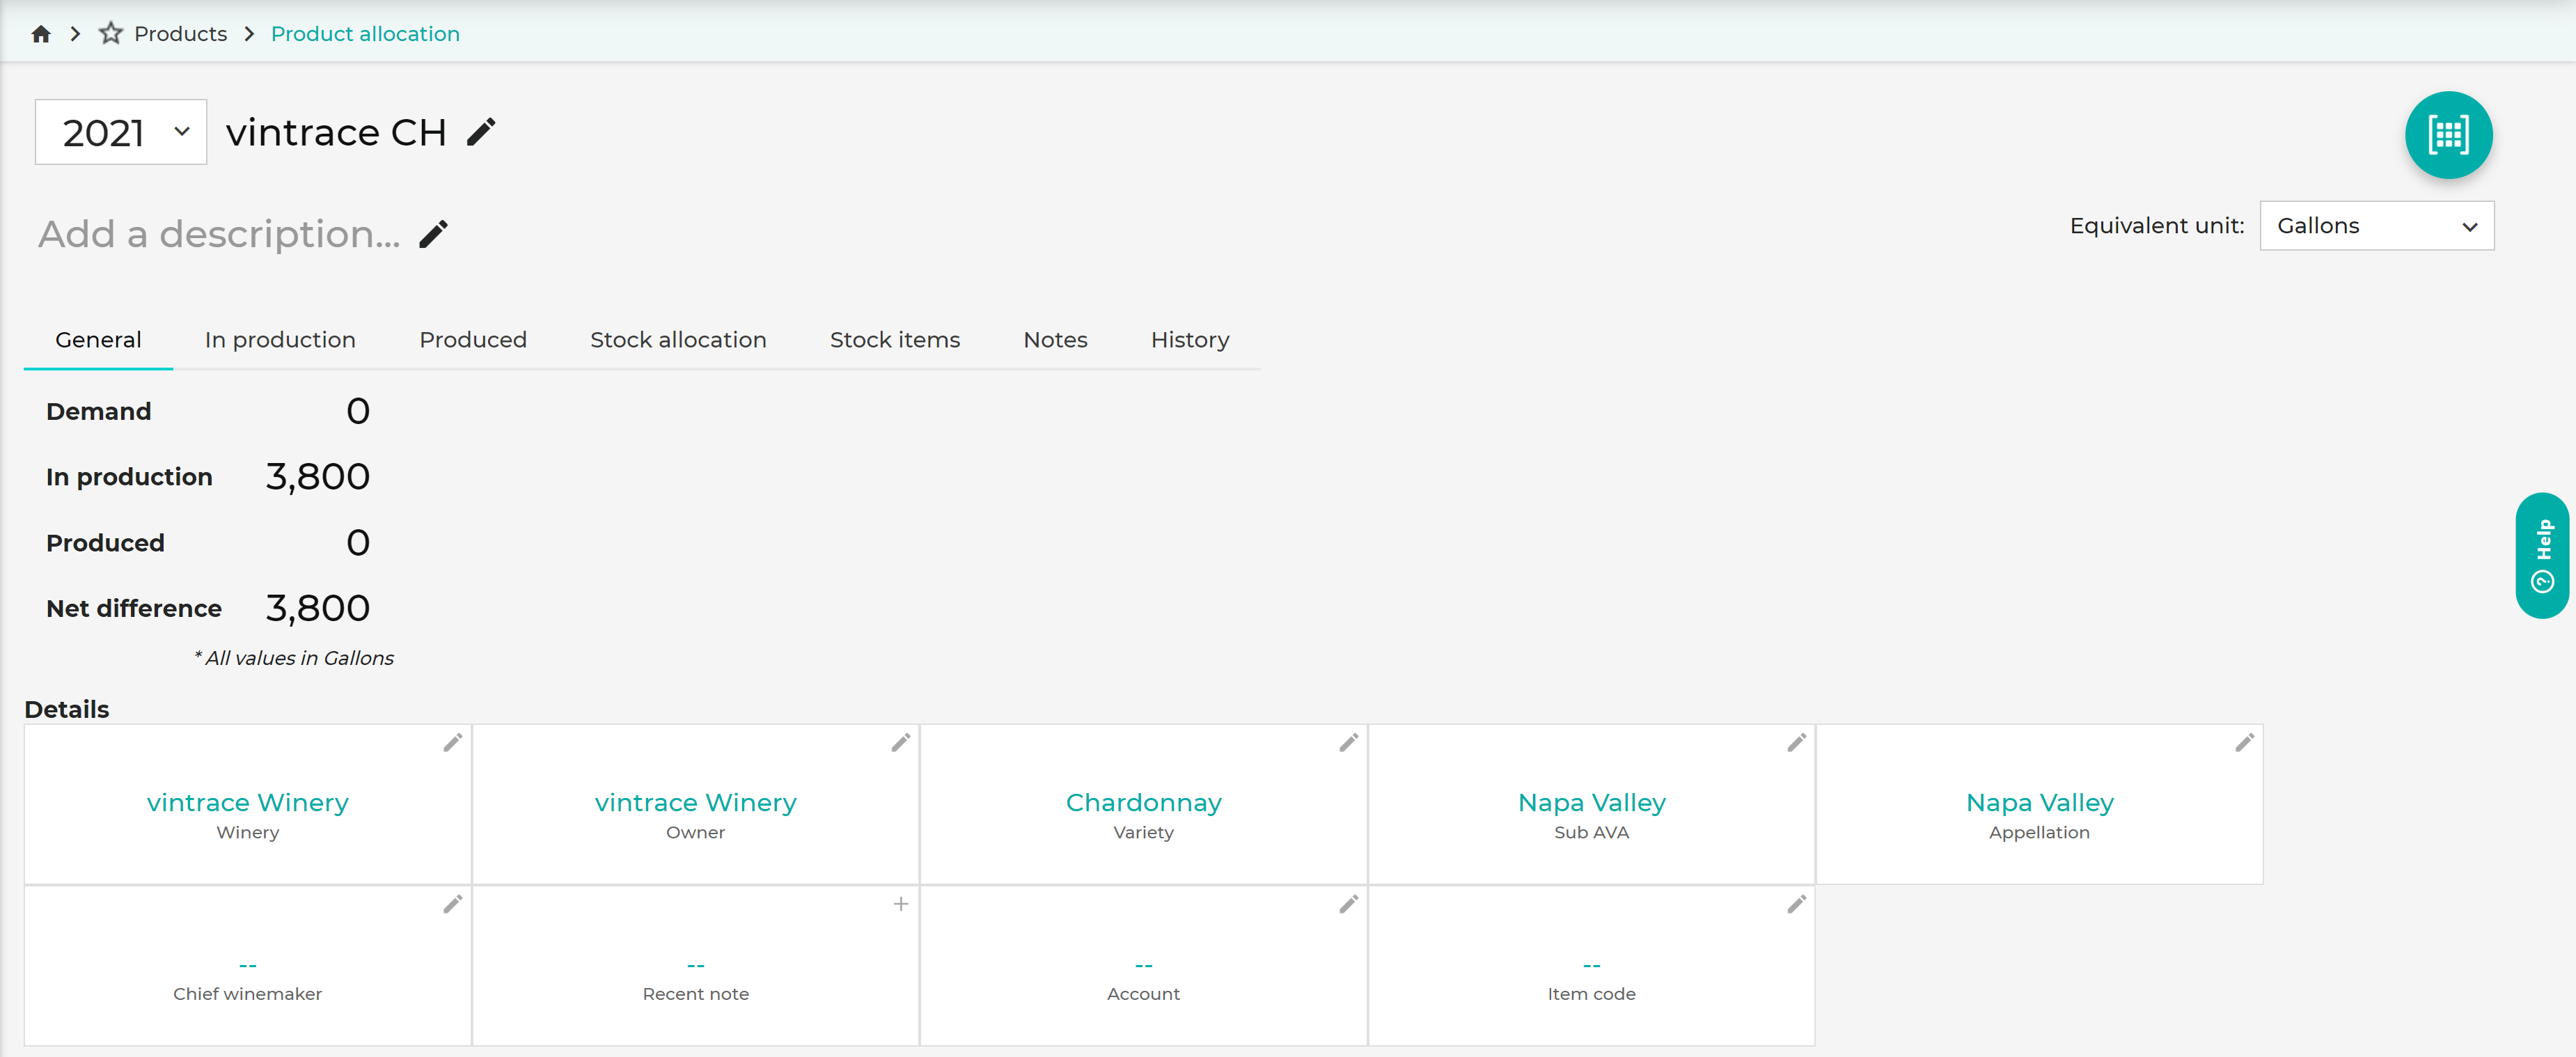Edit the product name with pencil icon

pyautogui.click(x=481, y=132)
